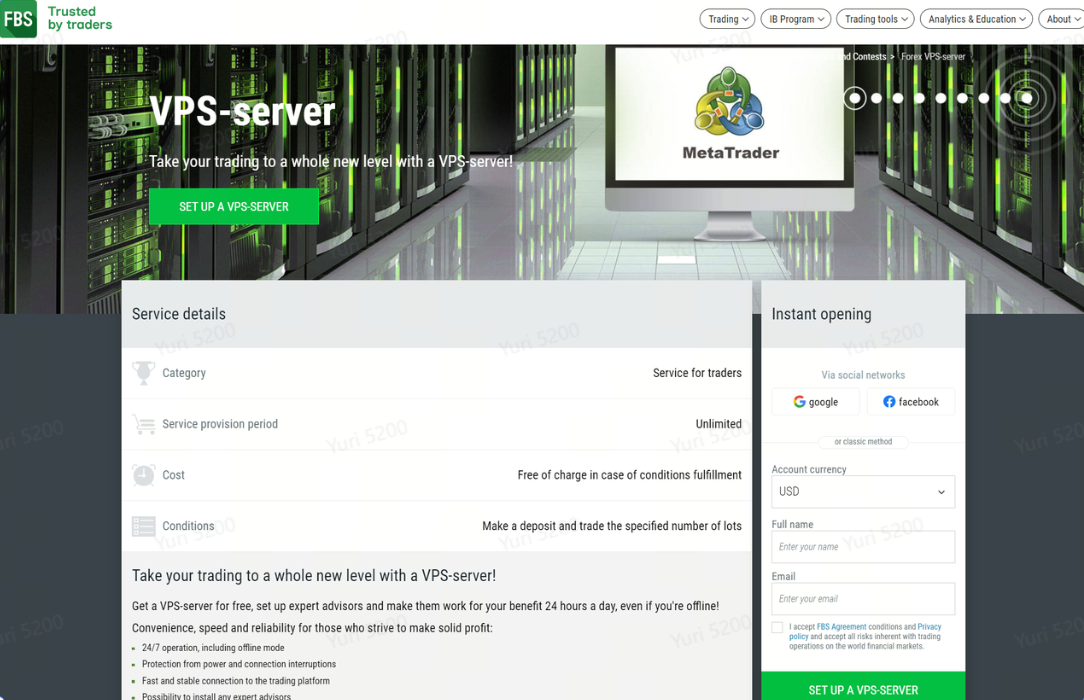1084x700 pixels.
Task: Click the Facebook logo icon
Action: point(889,401)
